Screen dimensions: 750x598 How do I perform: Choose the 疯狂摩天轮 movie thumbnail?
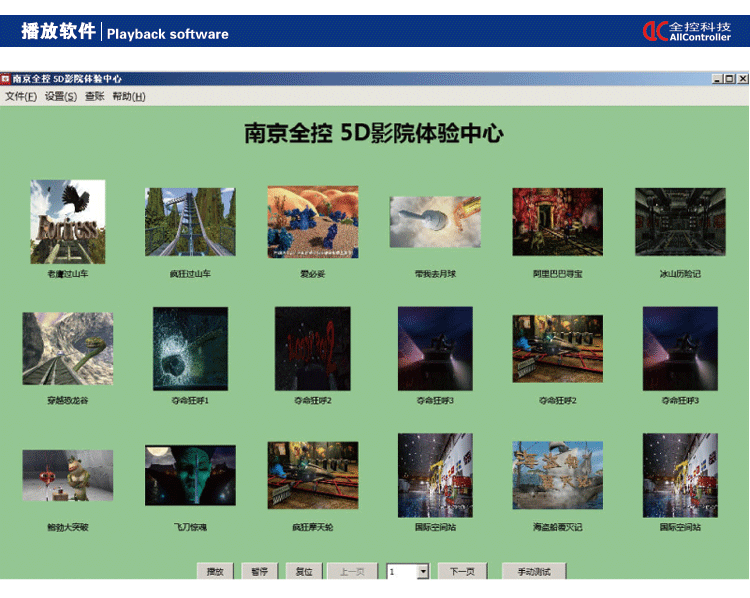(x=312, y=475)
